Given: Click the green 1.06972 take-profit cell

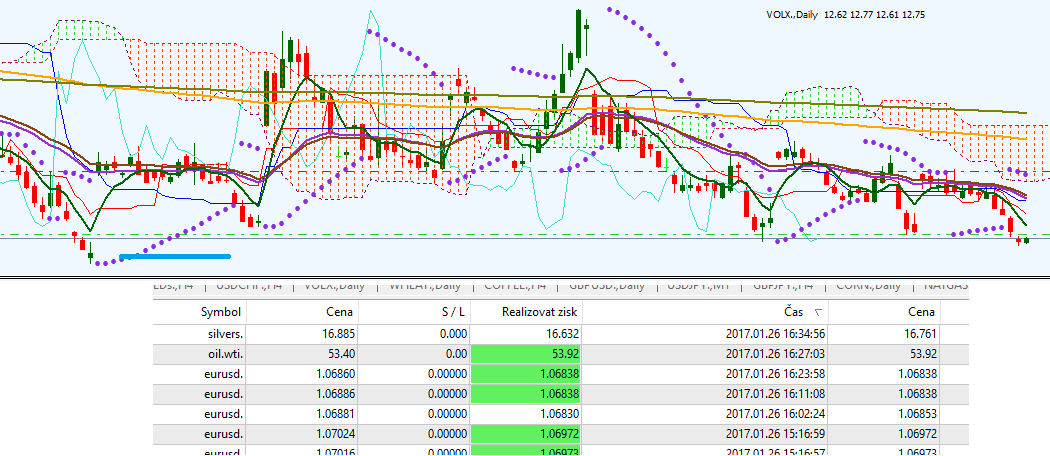Looking at the screenshot, I should [526, 434].
